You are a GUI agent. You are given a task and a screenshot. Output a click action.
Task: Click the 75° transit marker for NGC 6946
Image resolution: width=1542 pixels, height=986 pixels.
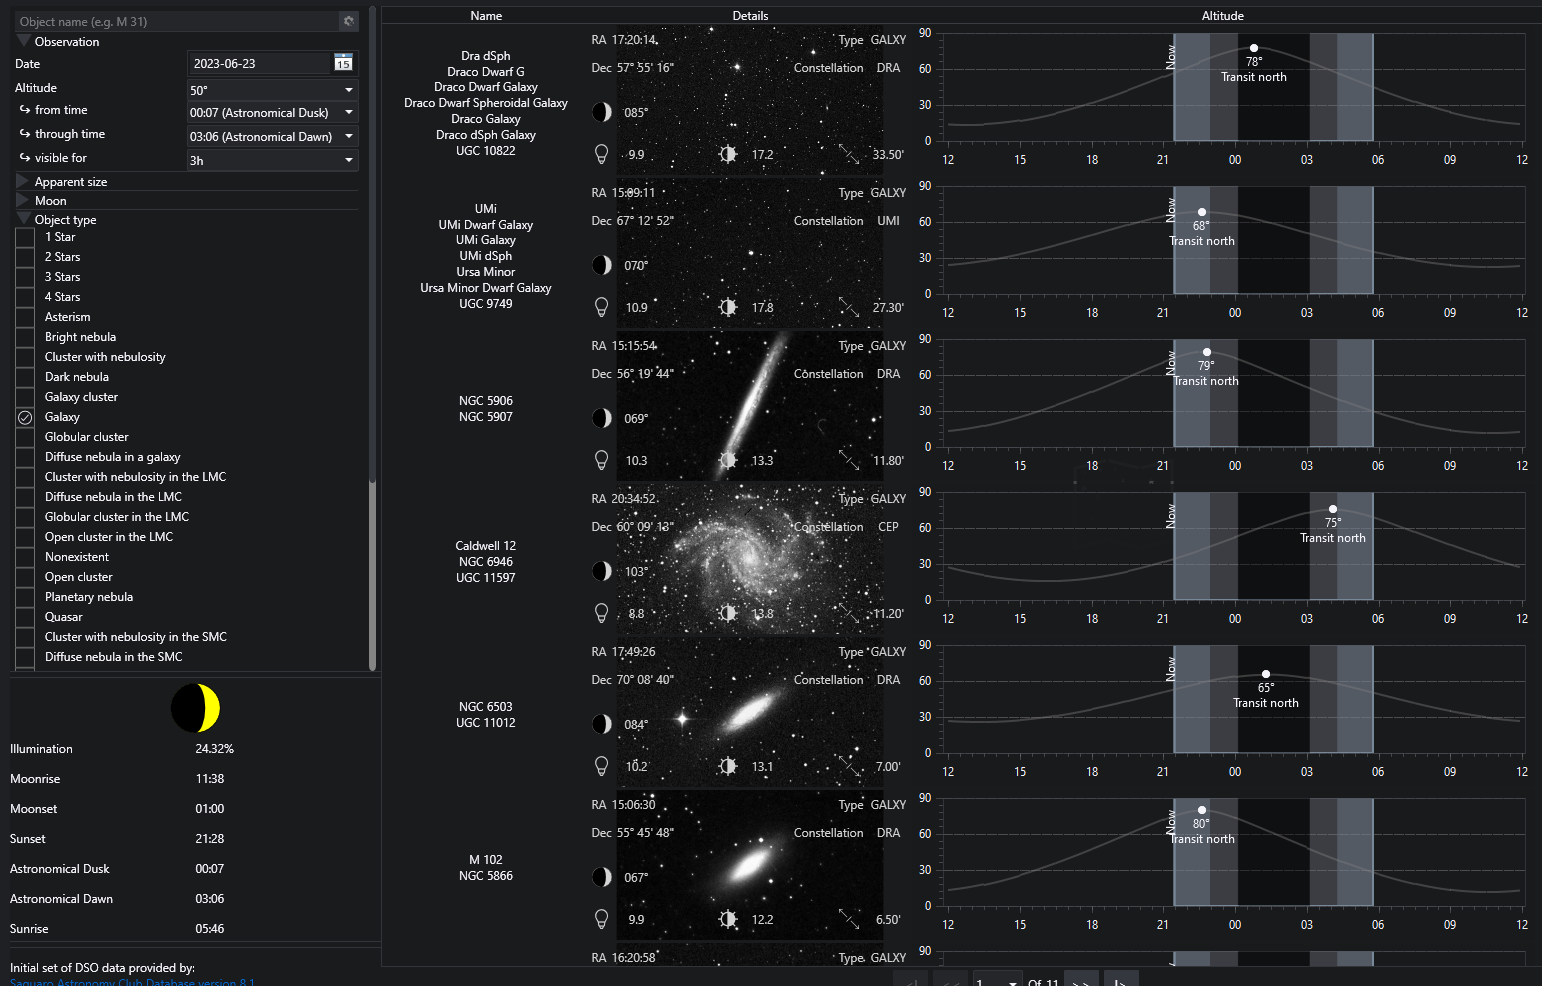point(1333,509)
